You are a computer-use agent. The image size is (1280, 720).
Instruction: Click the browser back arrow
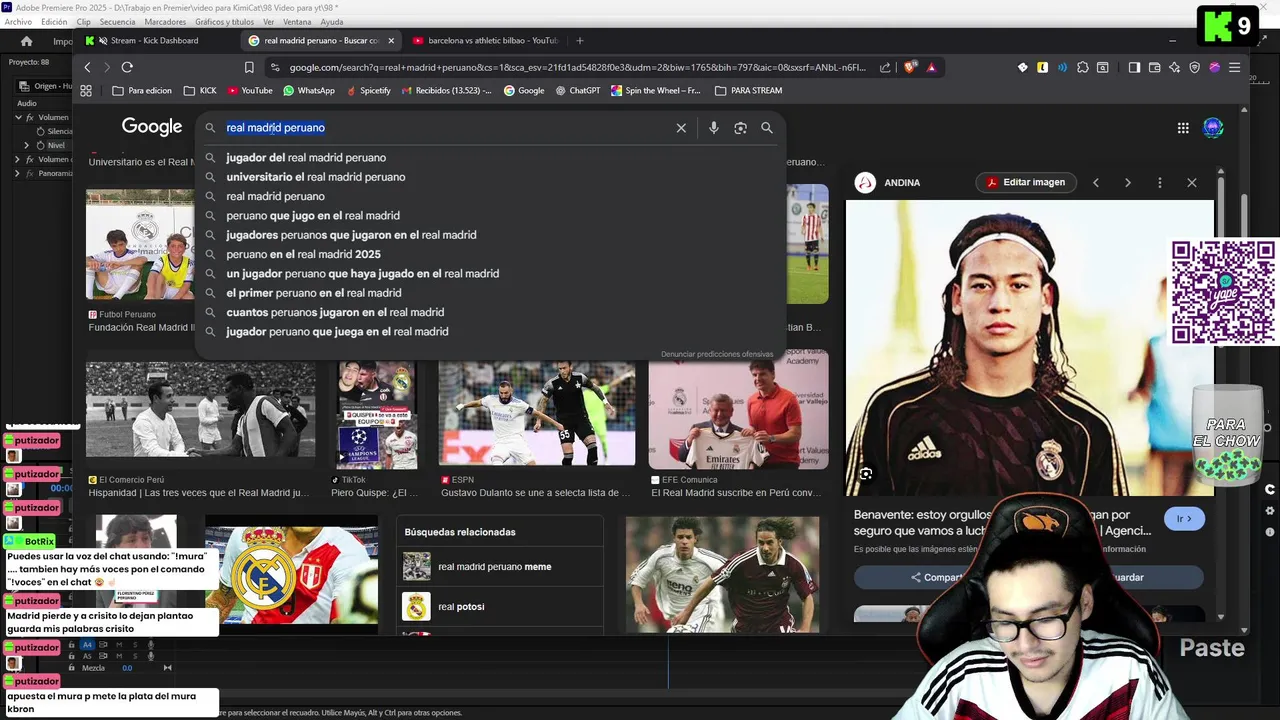[x=87, y=67]
